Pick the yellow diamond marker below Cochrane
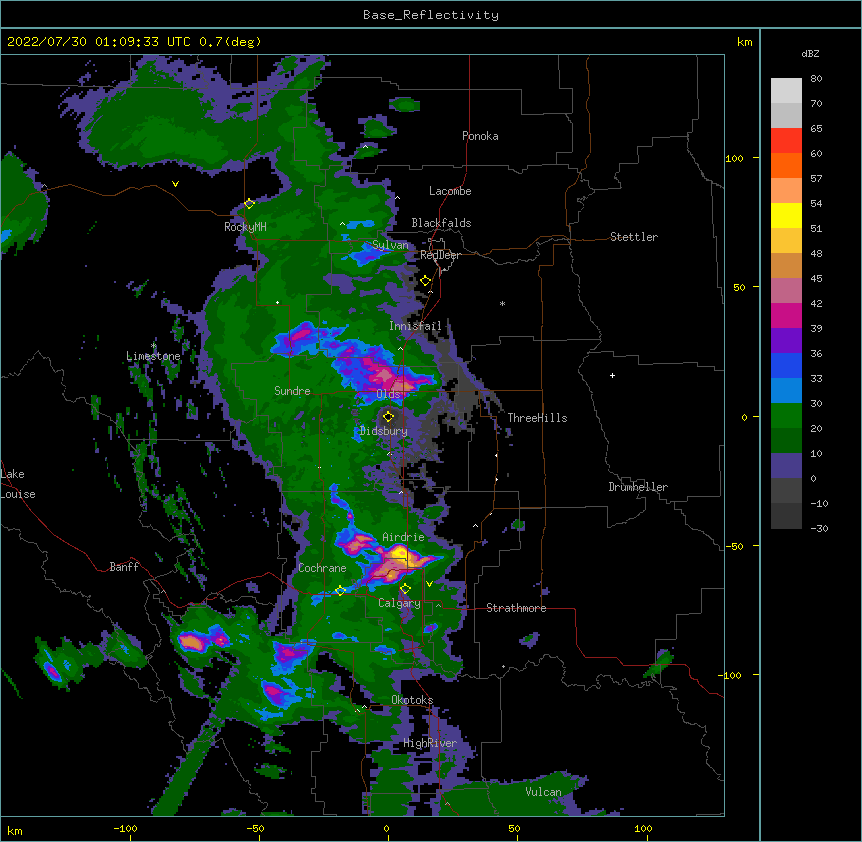The width and height of the screenshot is (862, 842). click(x=340, y=591)
